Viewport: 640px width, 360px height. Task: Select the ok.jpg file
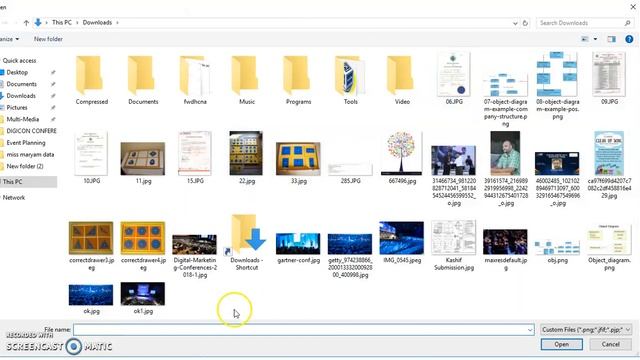(x=91, y=299)
